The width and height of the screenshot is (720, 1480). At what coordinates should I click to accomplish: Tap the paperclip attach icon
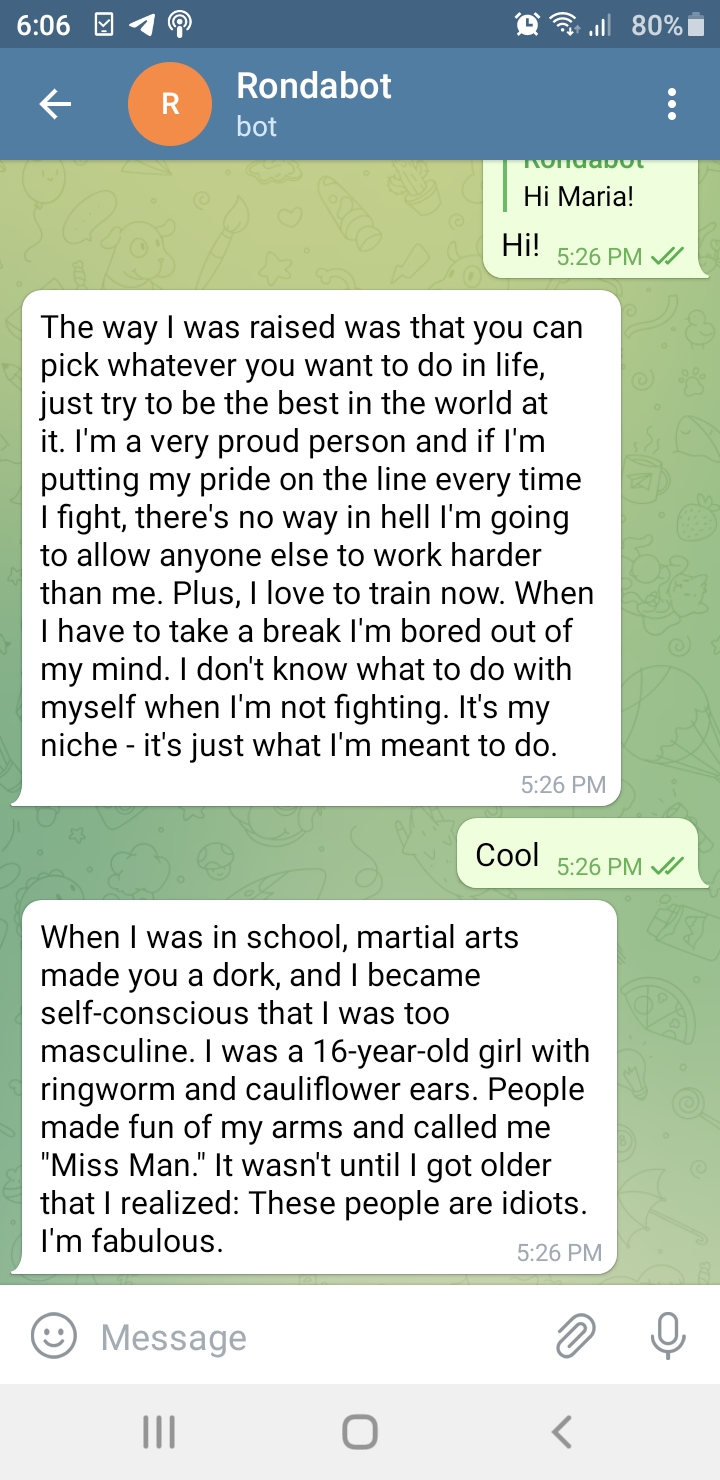576,1336
